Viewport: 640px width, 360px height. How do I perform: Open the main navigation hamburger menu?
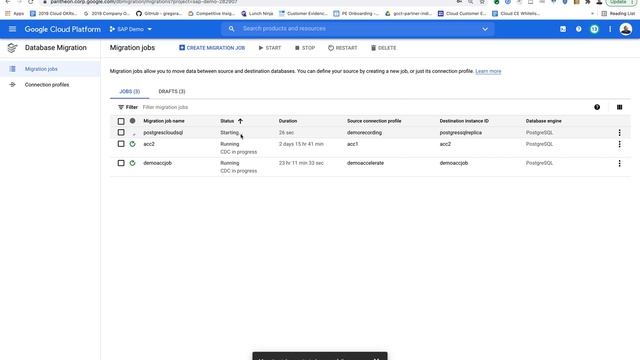coord(12,29)
